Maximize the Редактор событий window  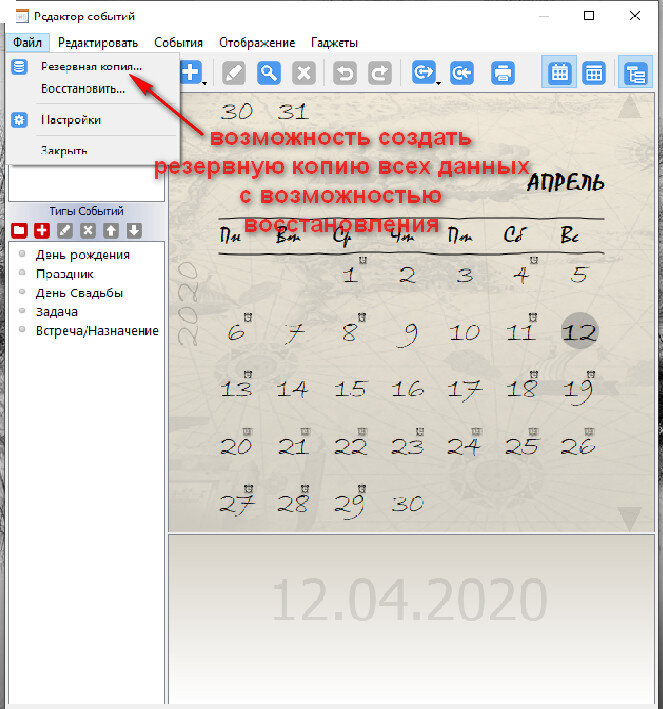[589, 16]
